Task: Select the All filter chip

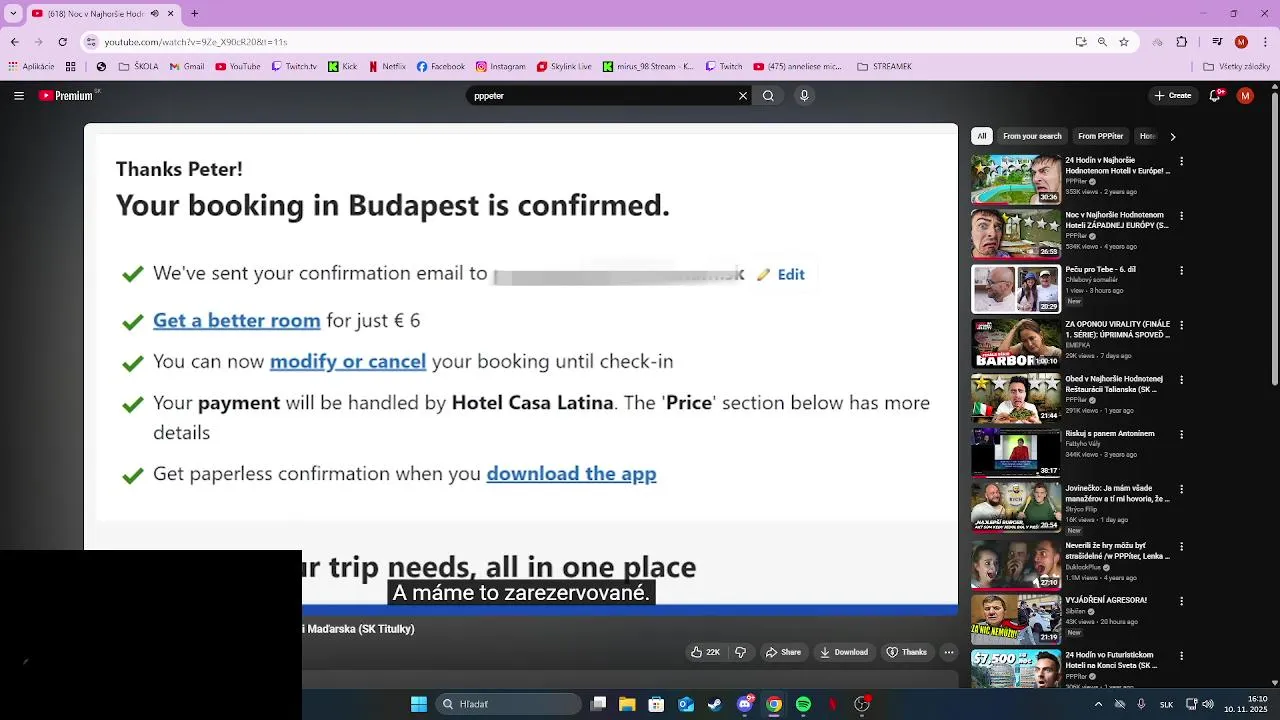Action: coord(982,136)
